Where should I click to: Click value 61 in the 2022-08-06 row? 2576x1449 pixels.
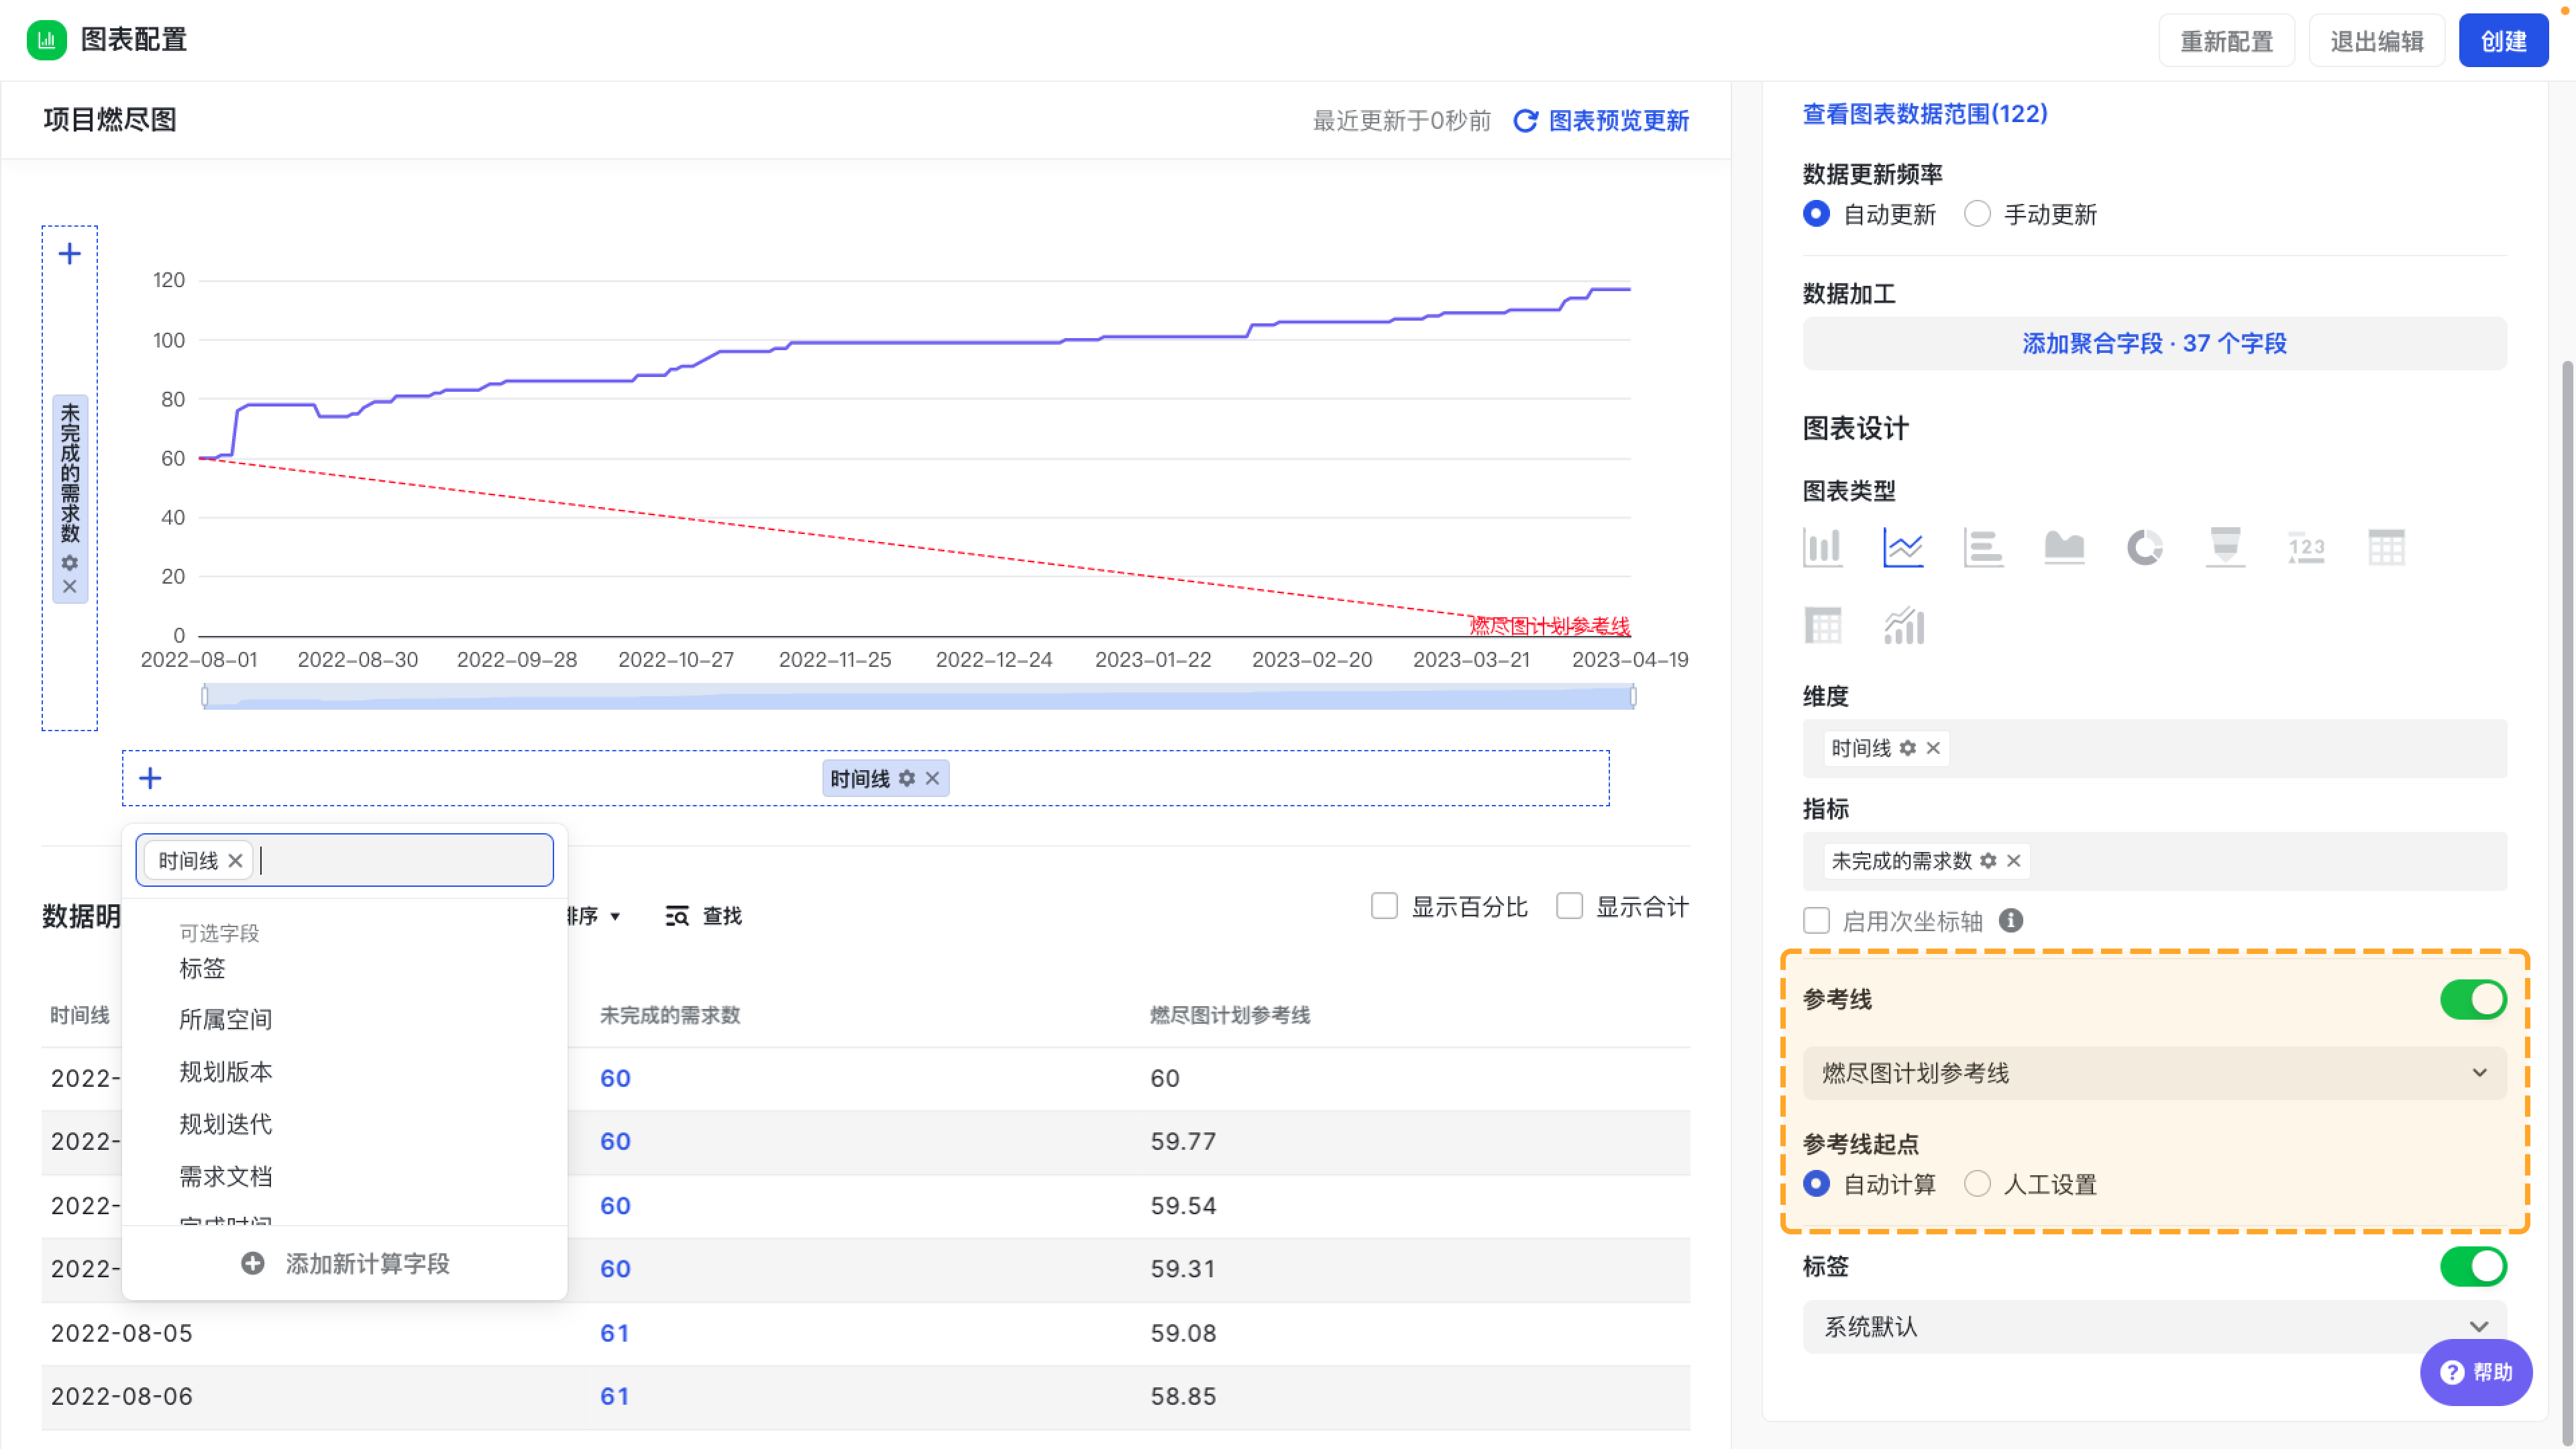614,1396
